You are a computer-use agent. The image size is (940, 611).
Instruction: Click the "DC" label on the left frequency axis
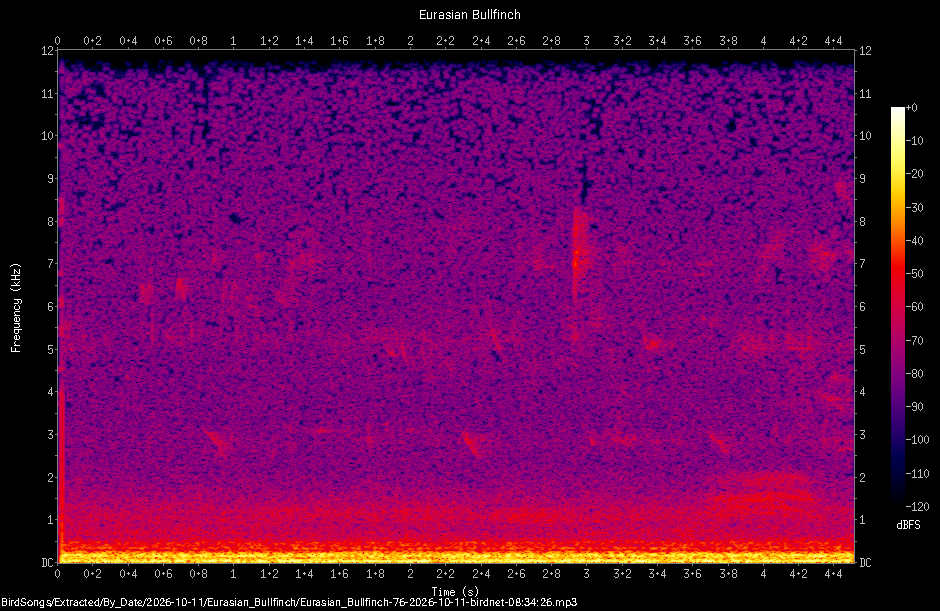[x=48, y=562]
